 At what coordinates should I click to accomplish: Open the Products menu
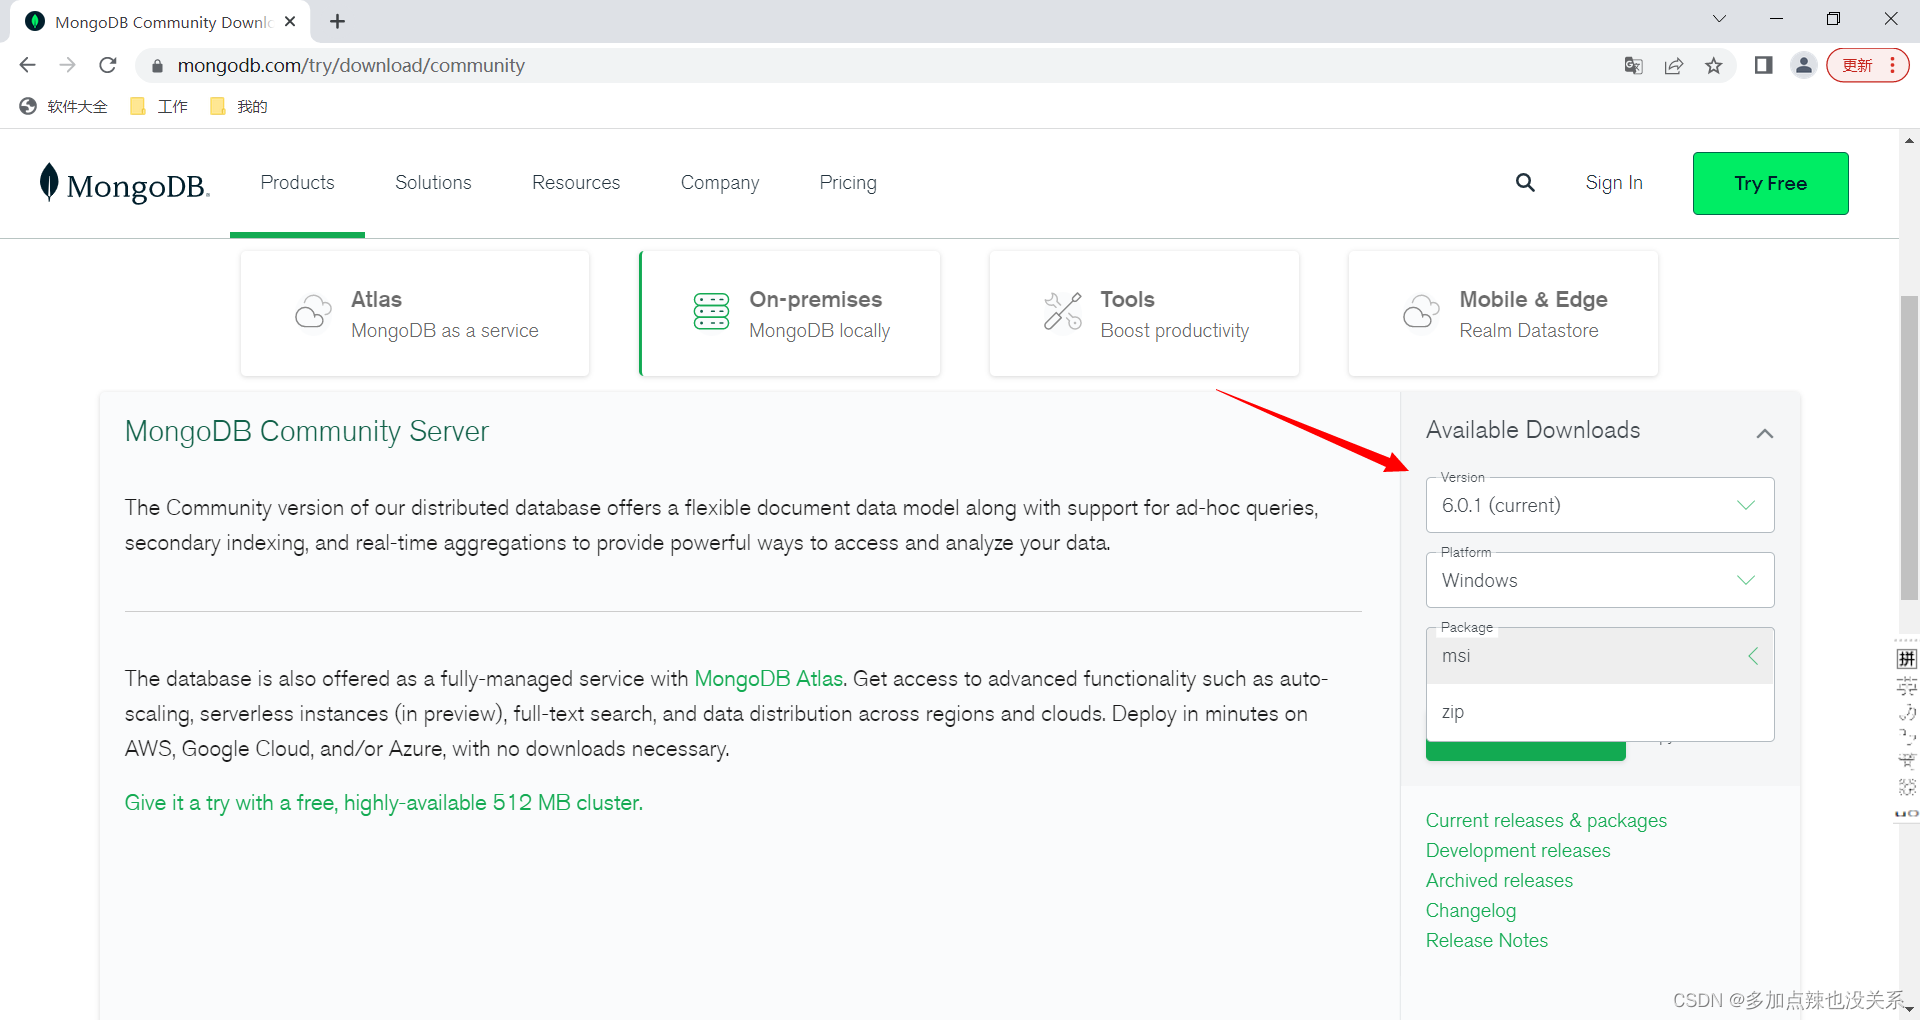[x=297, y=183]
